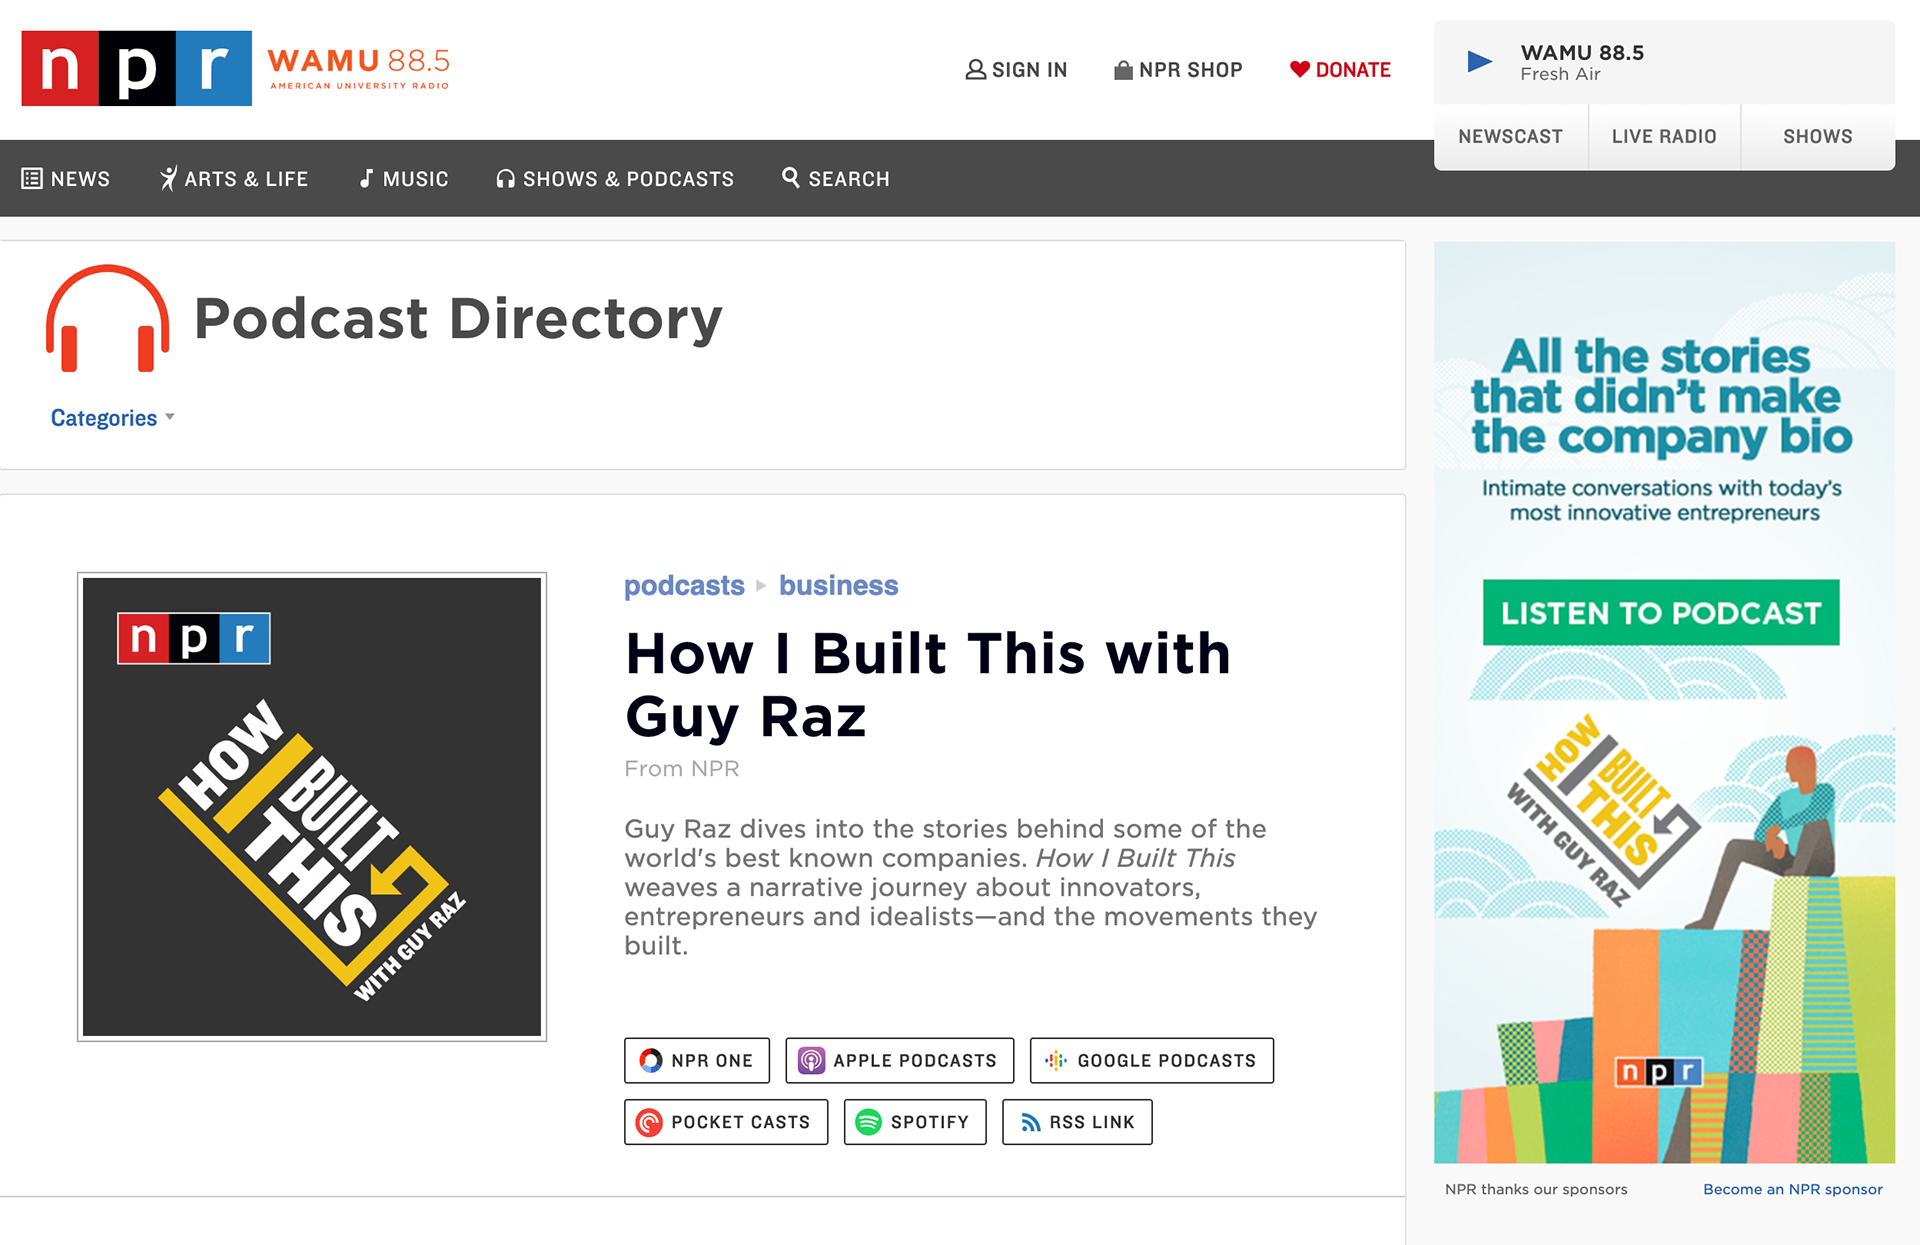Select the Live Radio tab
Screen dimensions: 1920x1245
[1664, 137]
